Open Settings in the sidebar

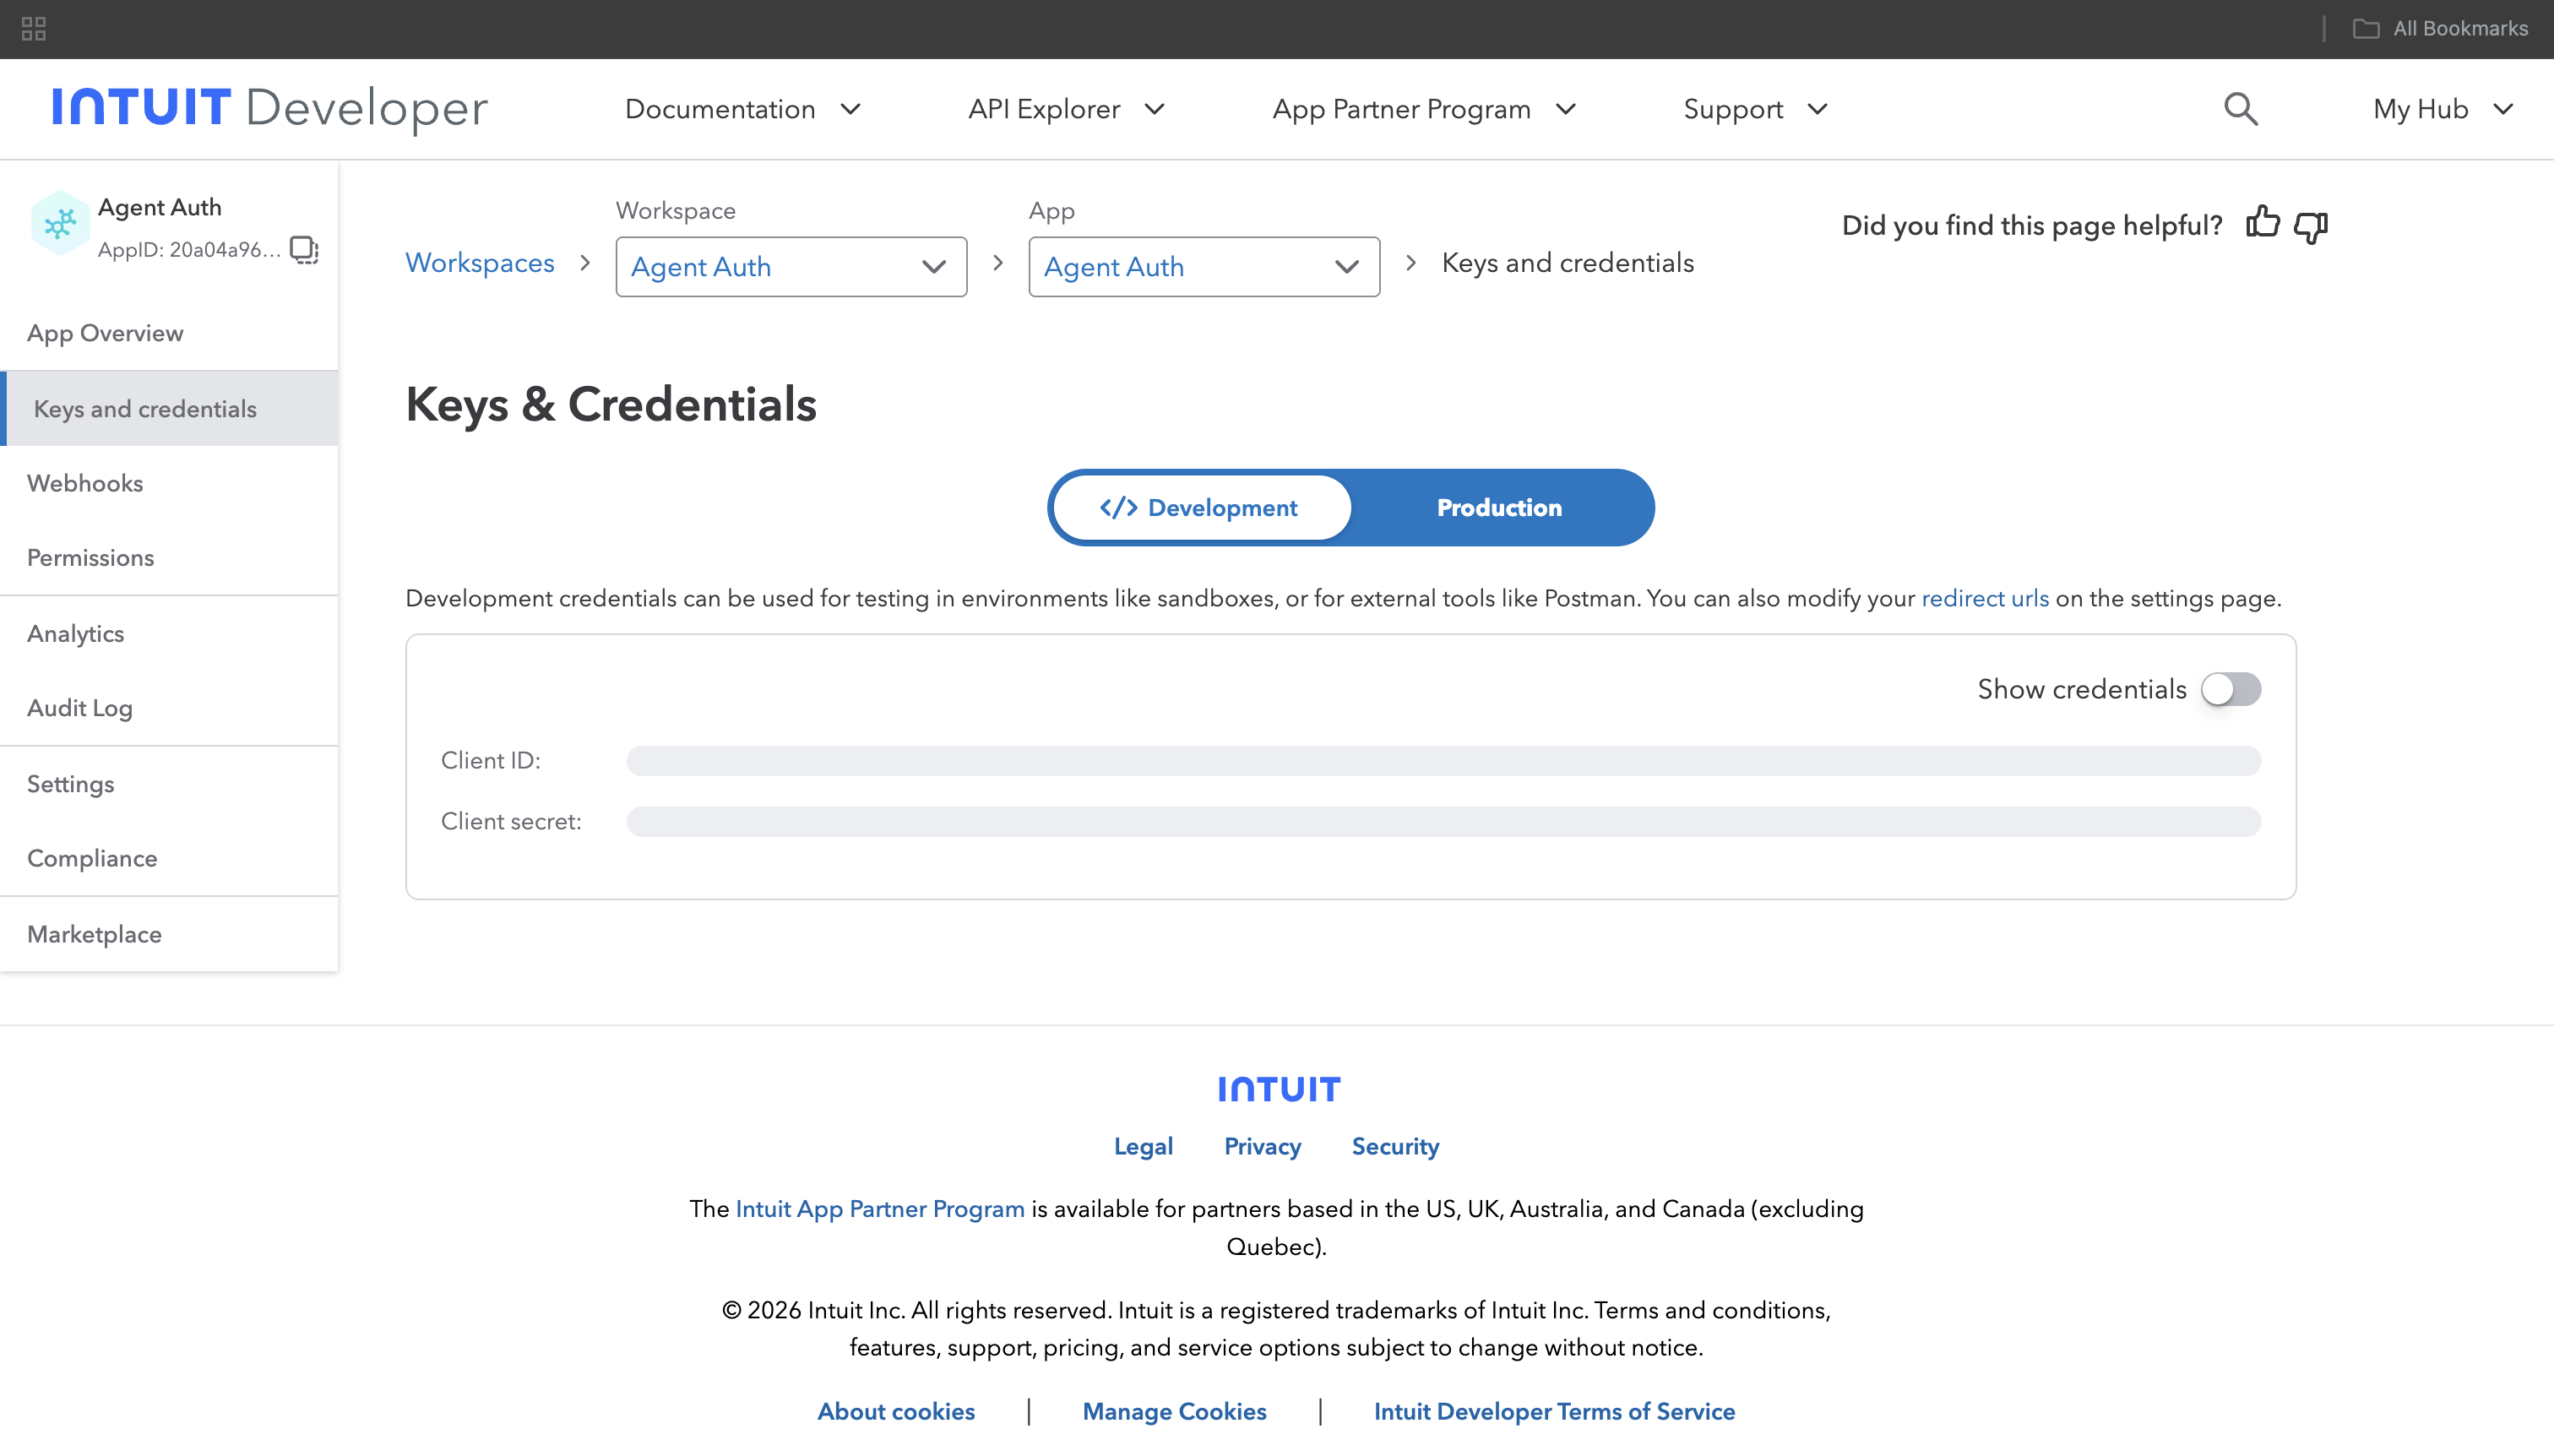[169, 784]
